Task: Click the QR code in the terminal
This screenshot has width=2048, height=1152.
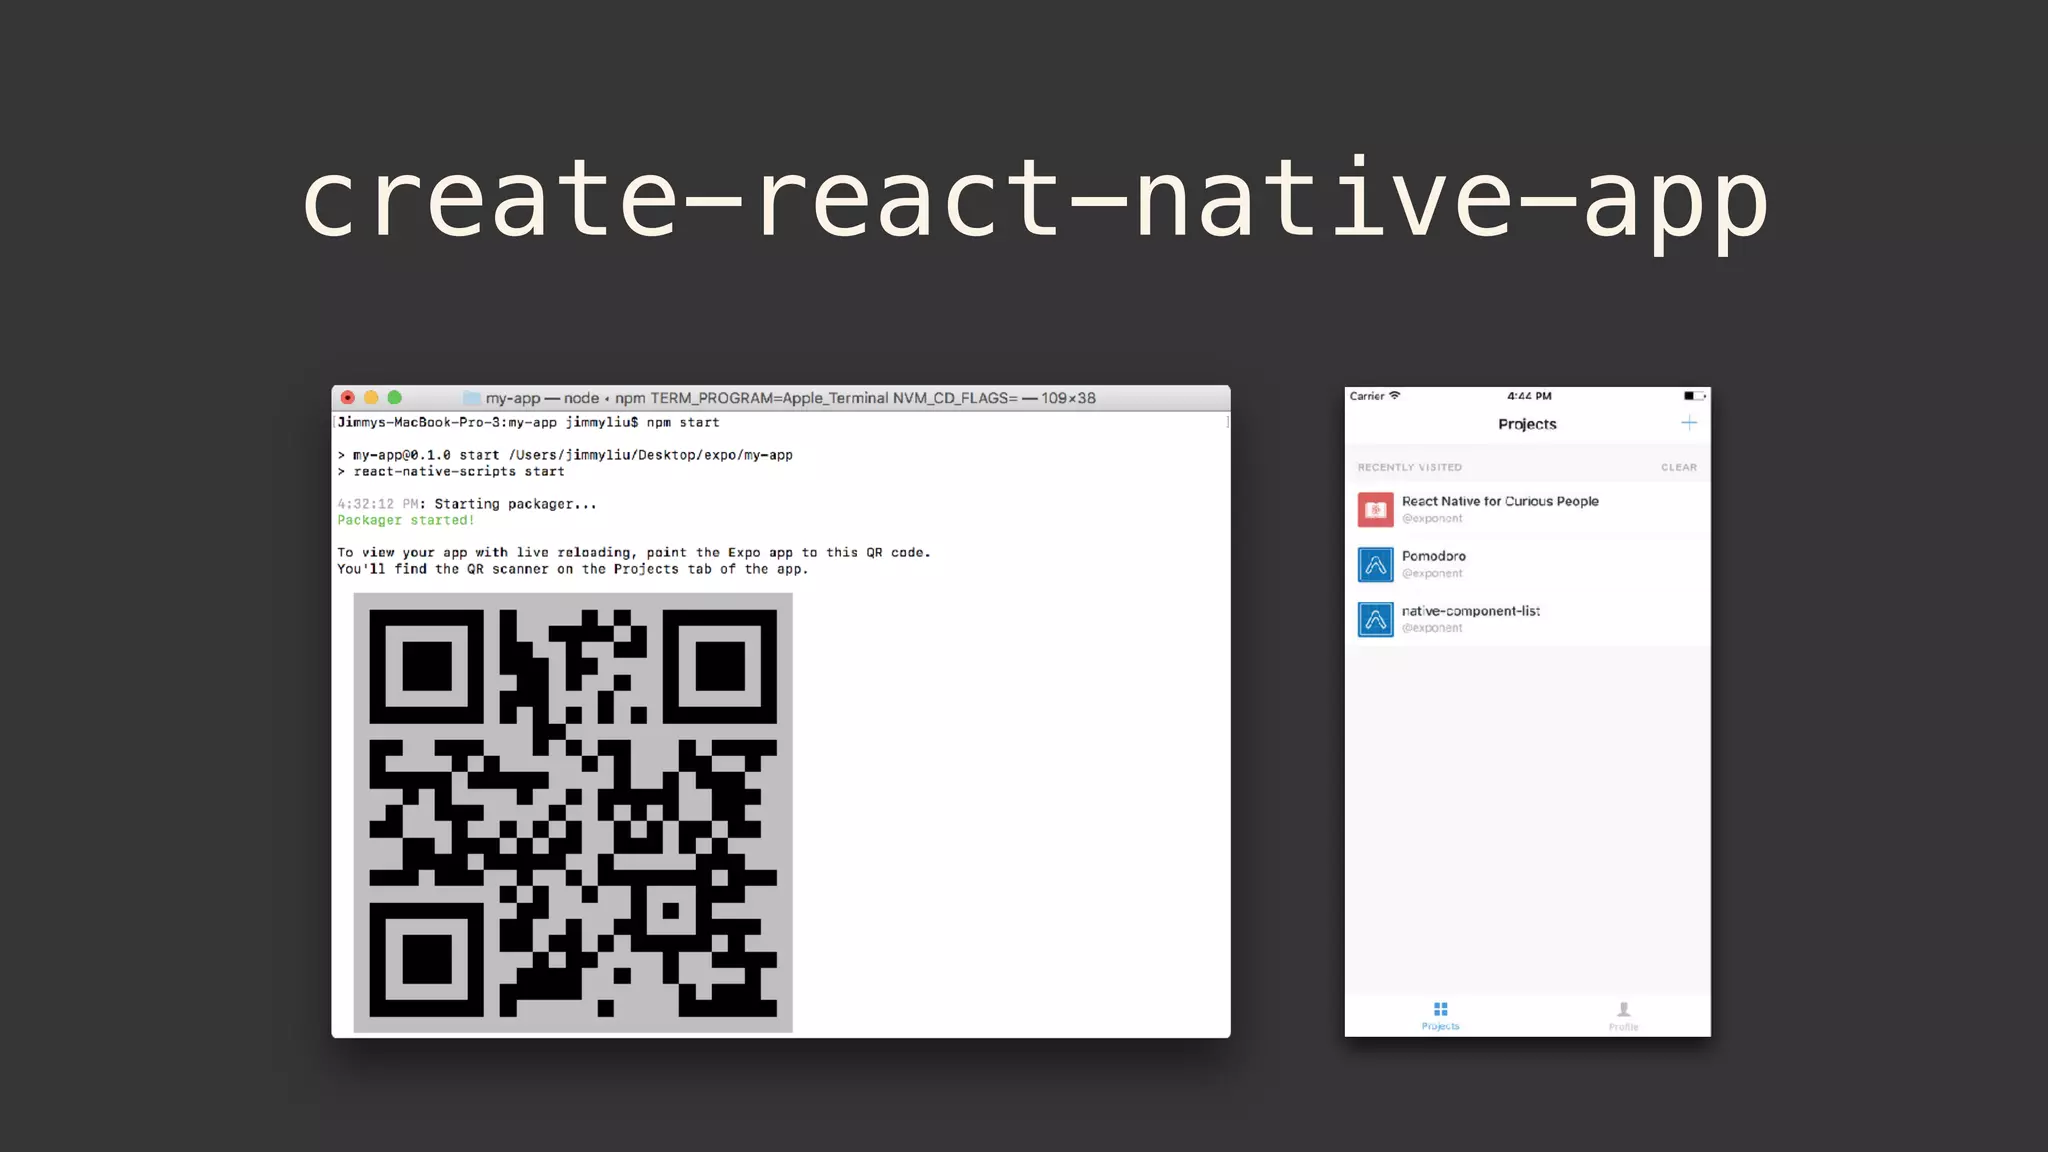Action: (573, 813)
